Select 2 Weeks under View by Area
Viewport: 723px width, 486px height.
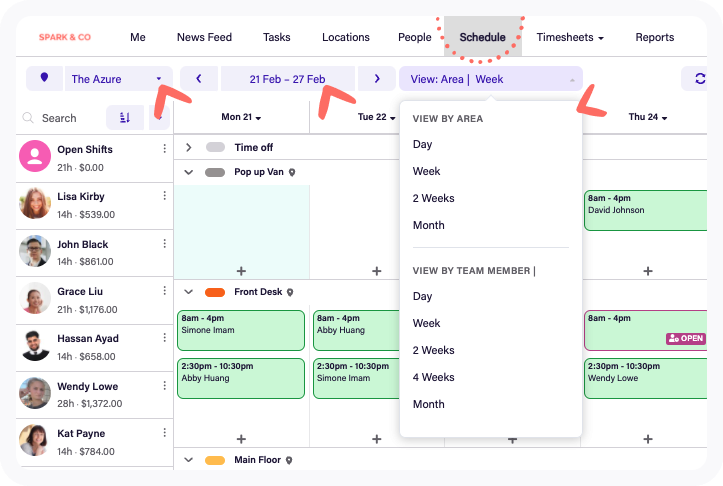(x=433, y=198)
